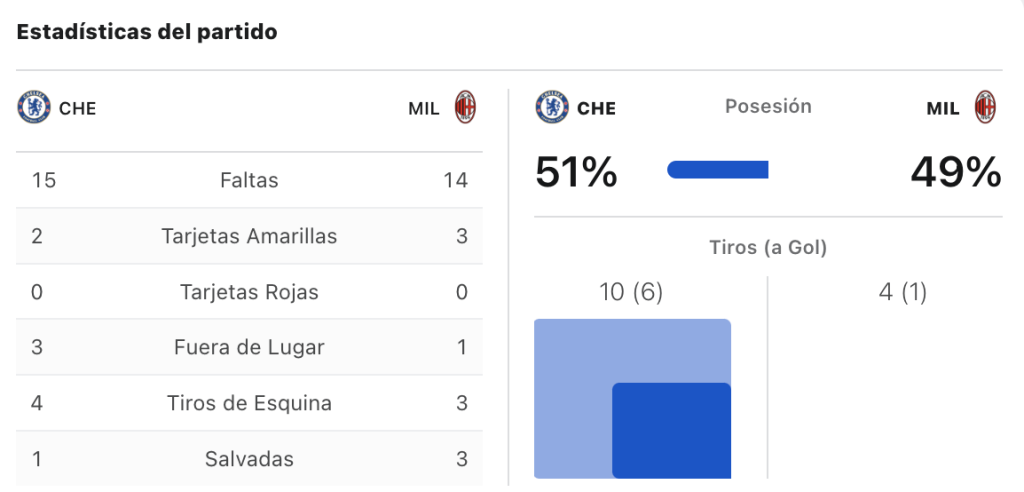Click the AC Milan crest in possession panel
Screen dimensions: 1024x492
click(x=985, y=107)
